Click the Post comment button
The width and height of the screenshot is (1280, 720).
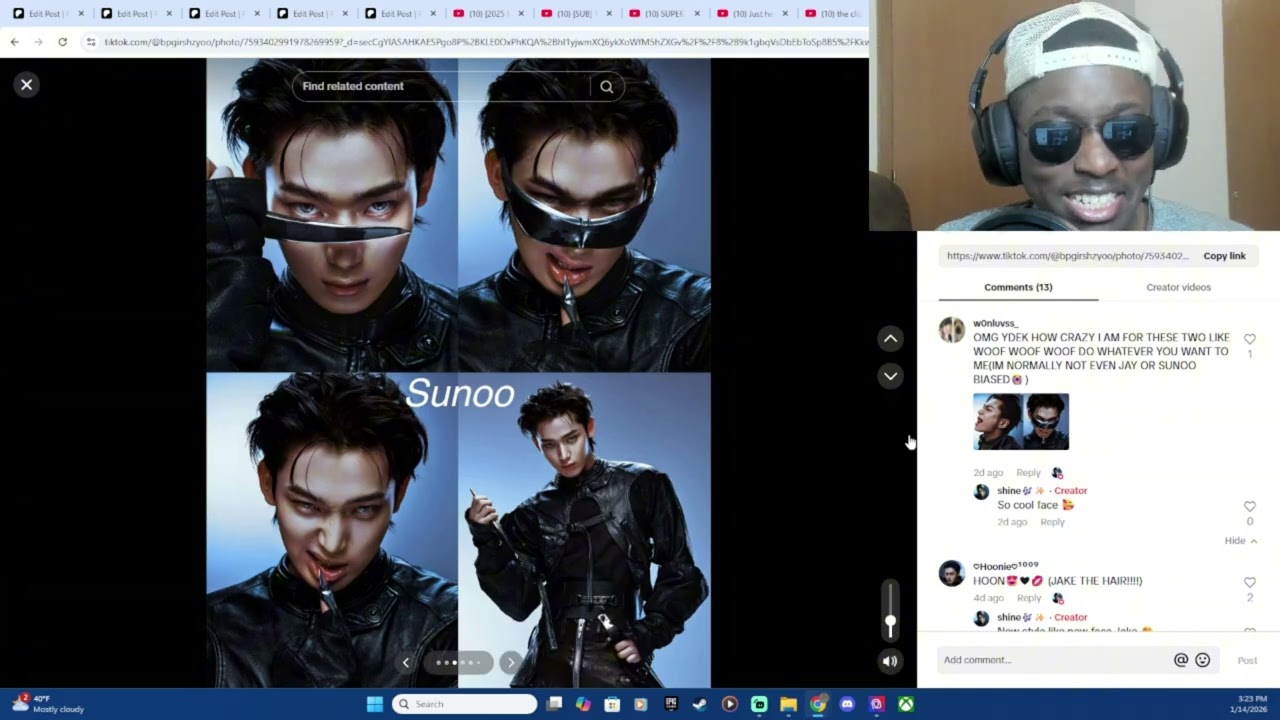click(1247, 660)
